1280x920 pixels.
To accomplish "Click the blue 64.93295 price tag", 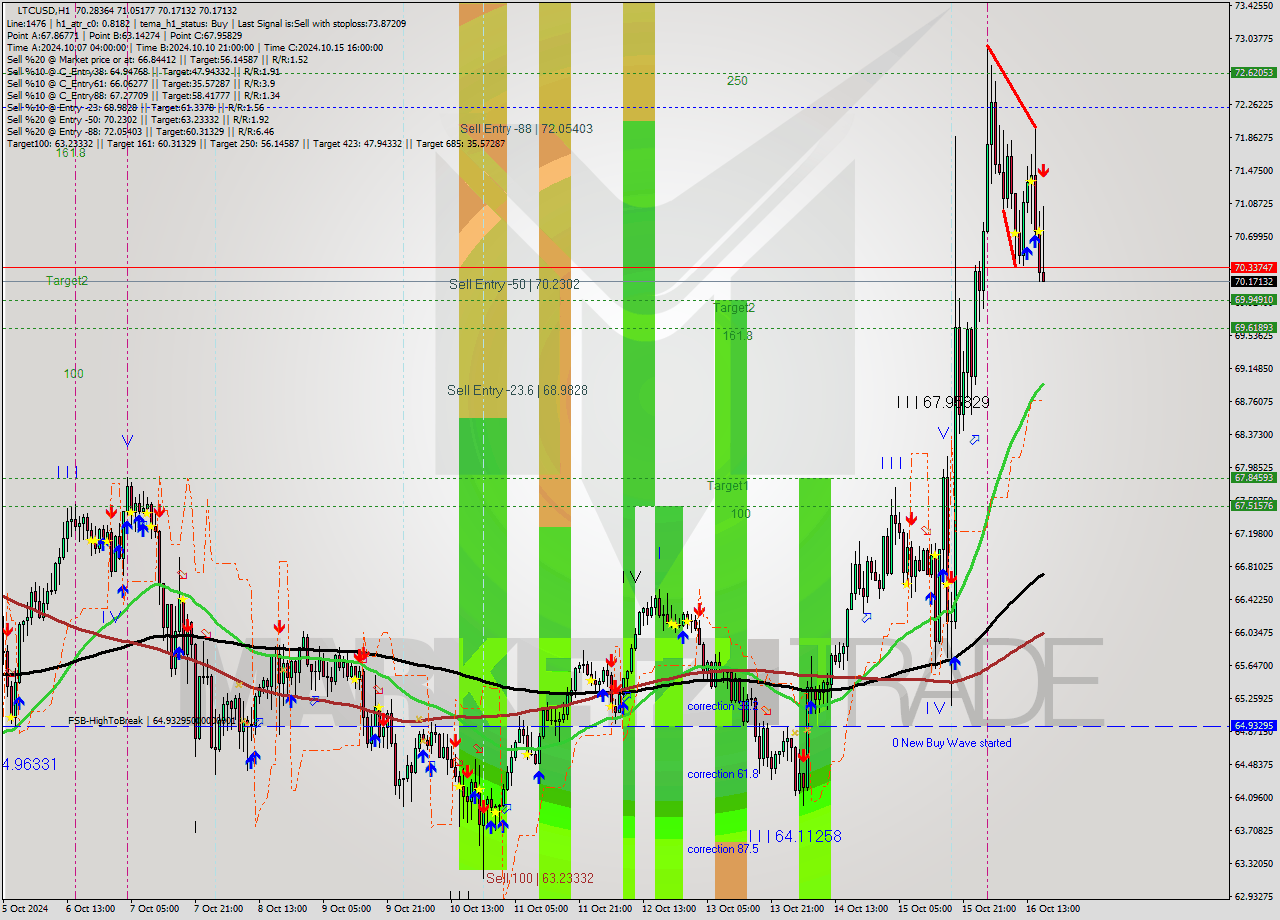I will pyautogui.click(x=1254, y=726).
